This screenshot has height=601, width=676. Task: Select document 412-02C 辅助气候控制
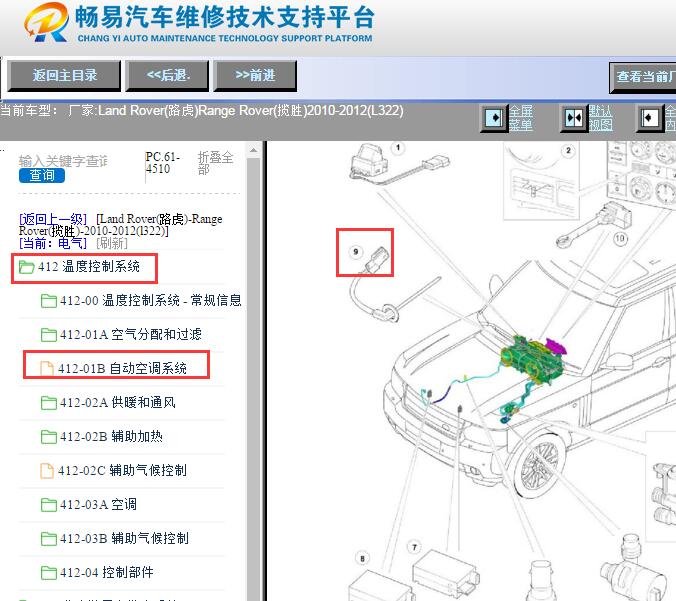[x=122, y=470]
